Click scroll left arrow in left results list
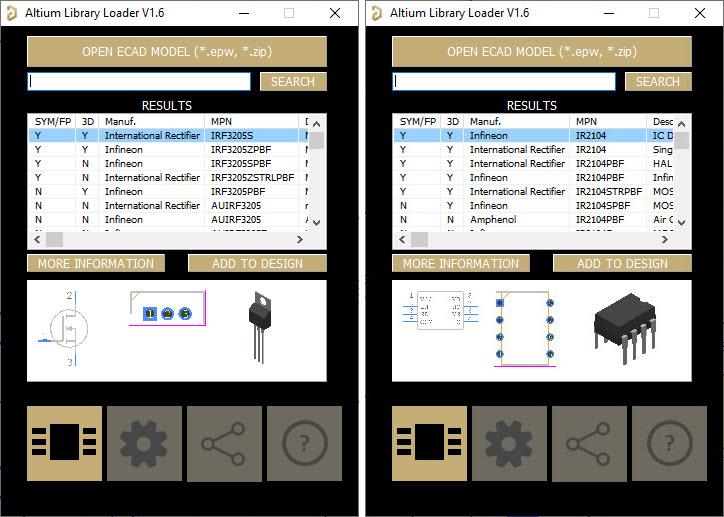The width and height of the screenshot is (724, 517). click(37, 239)
